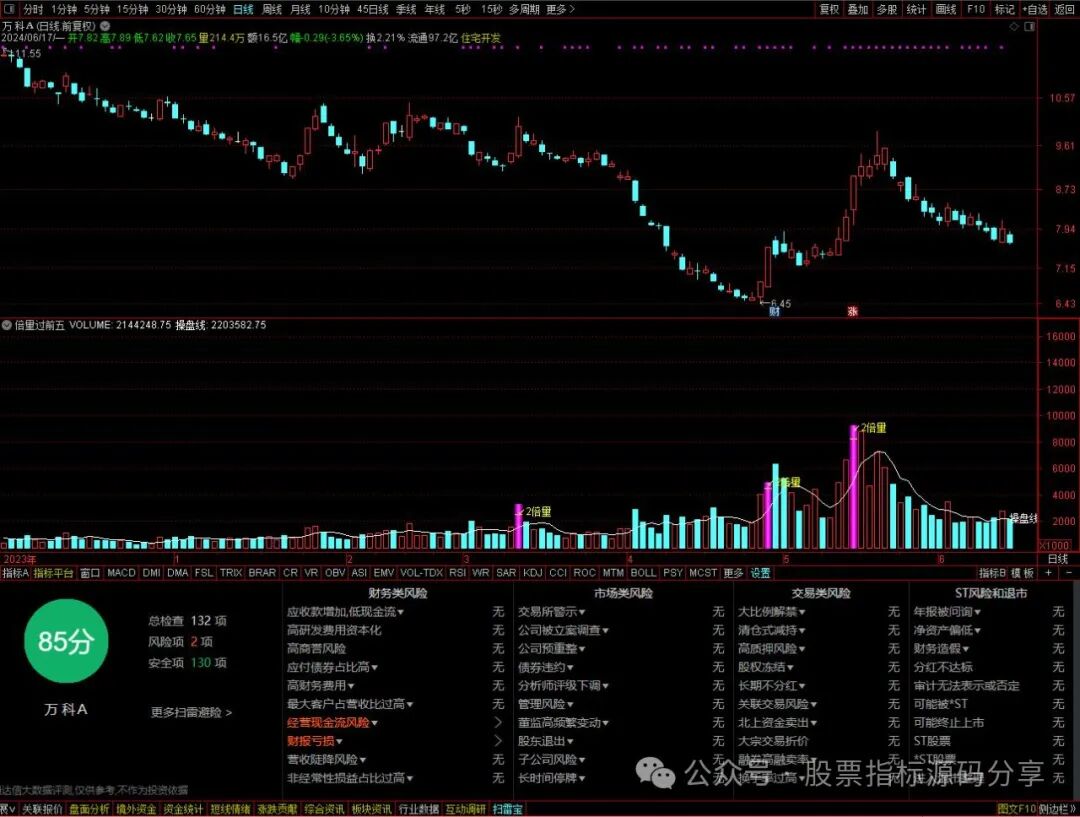
Task: Expand 公司被立案调查 risk item
Action: tap(563, 630)
